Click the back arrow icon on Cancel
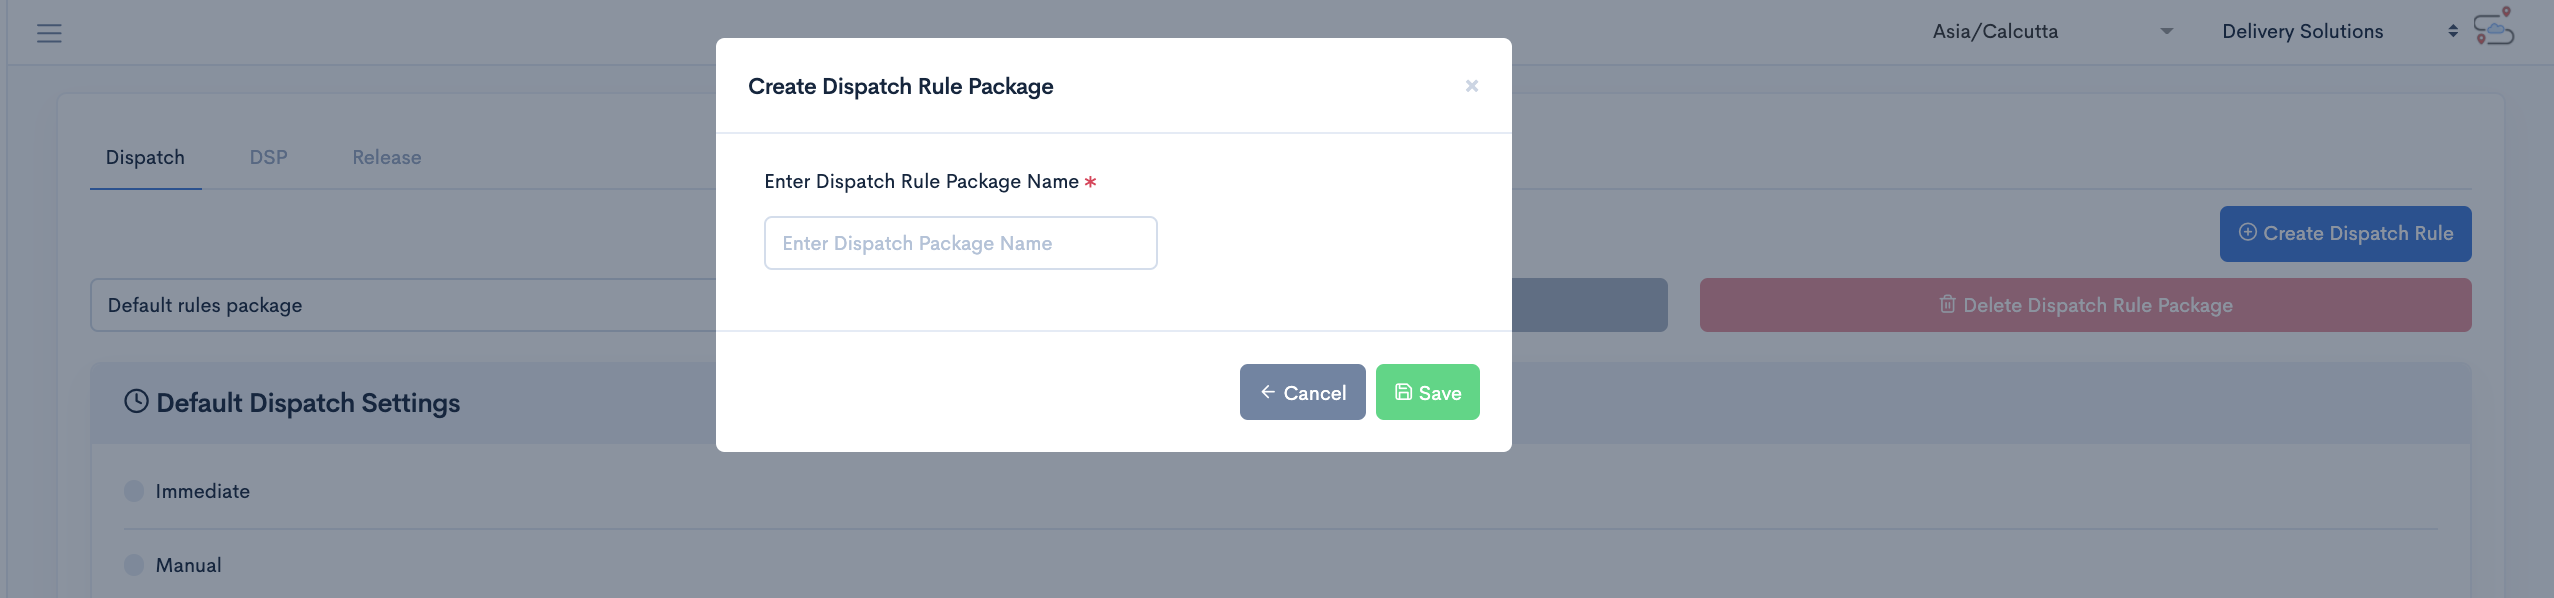This screenshot has height=598, width=2554. pos(1267,392)
